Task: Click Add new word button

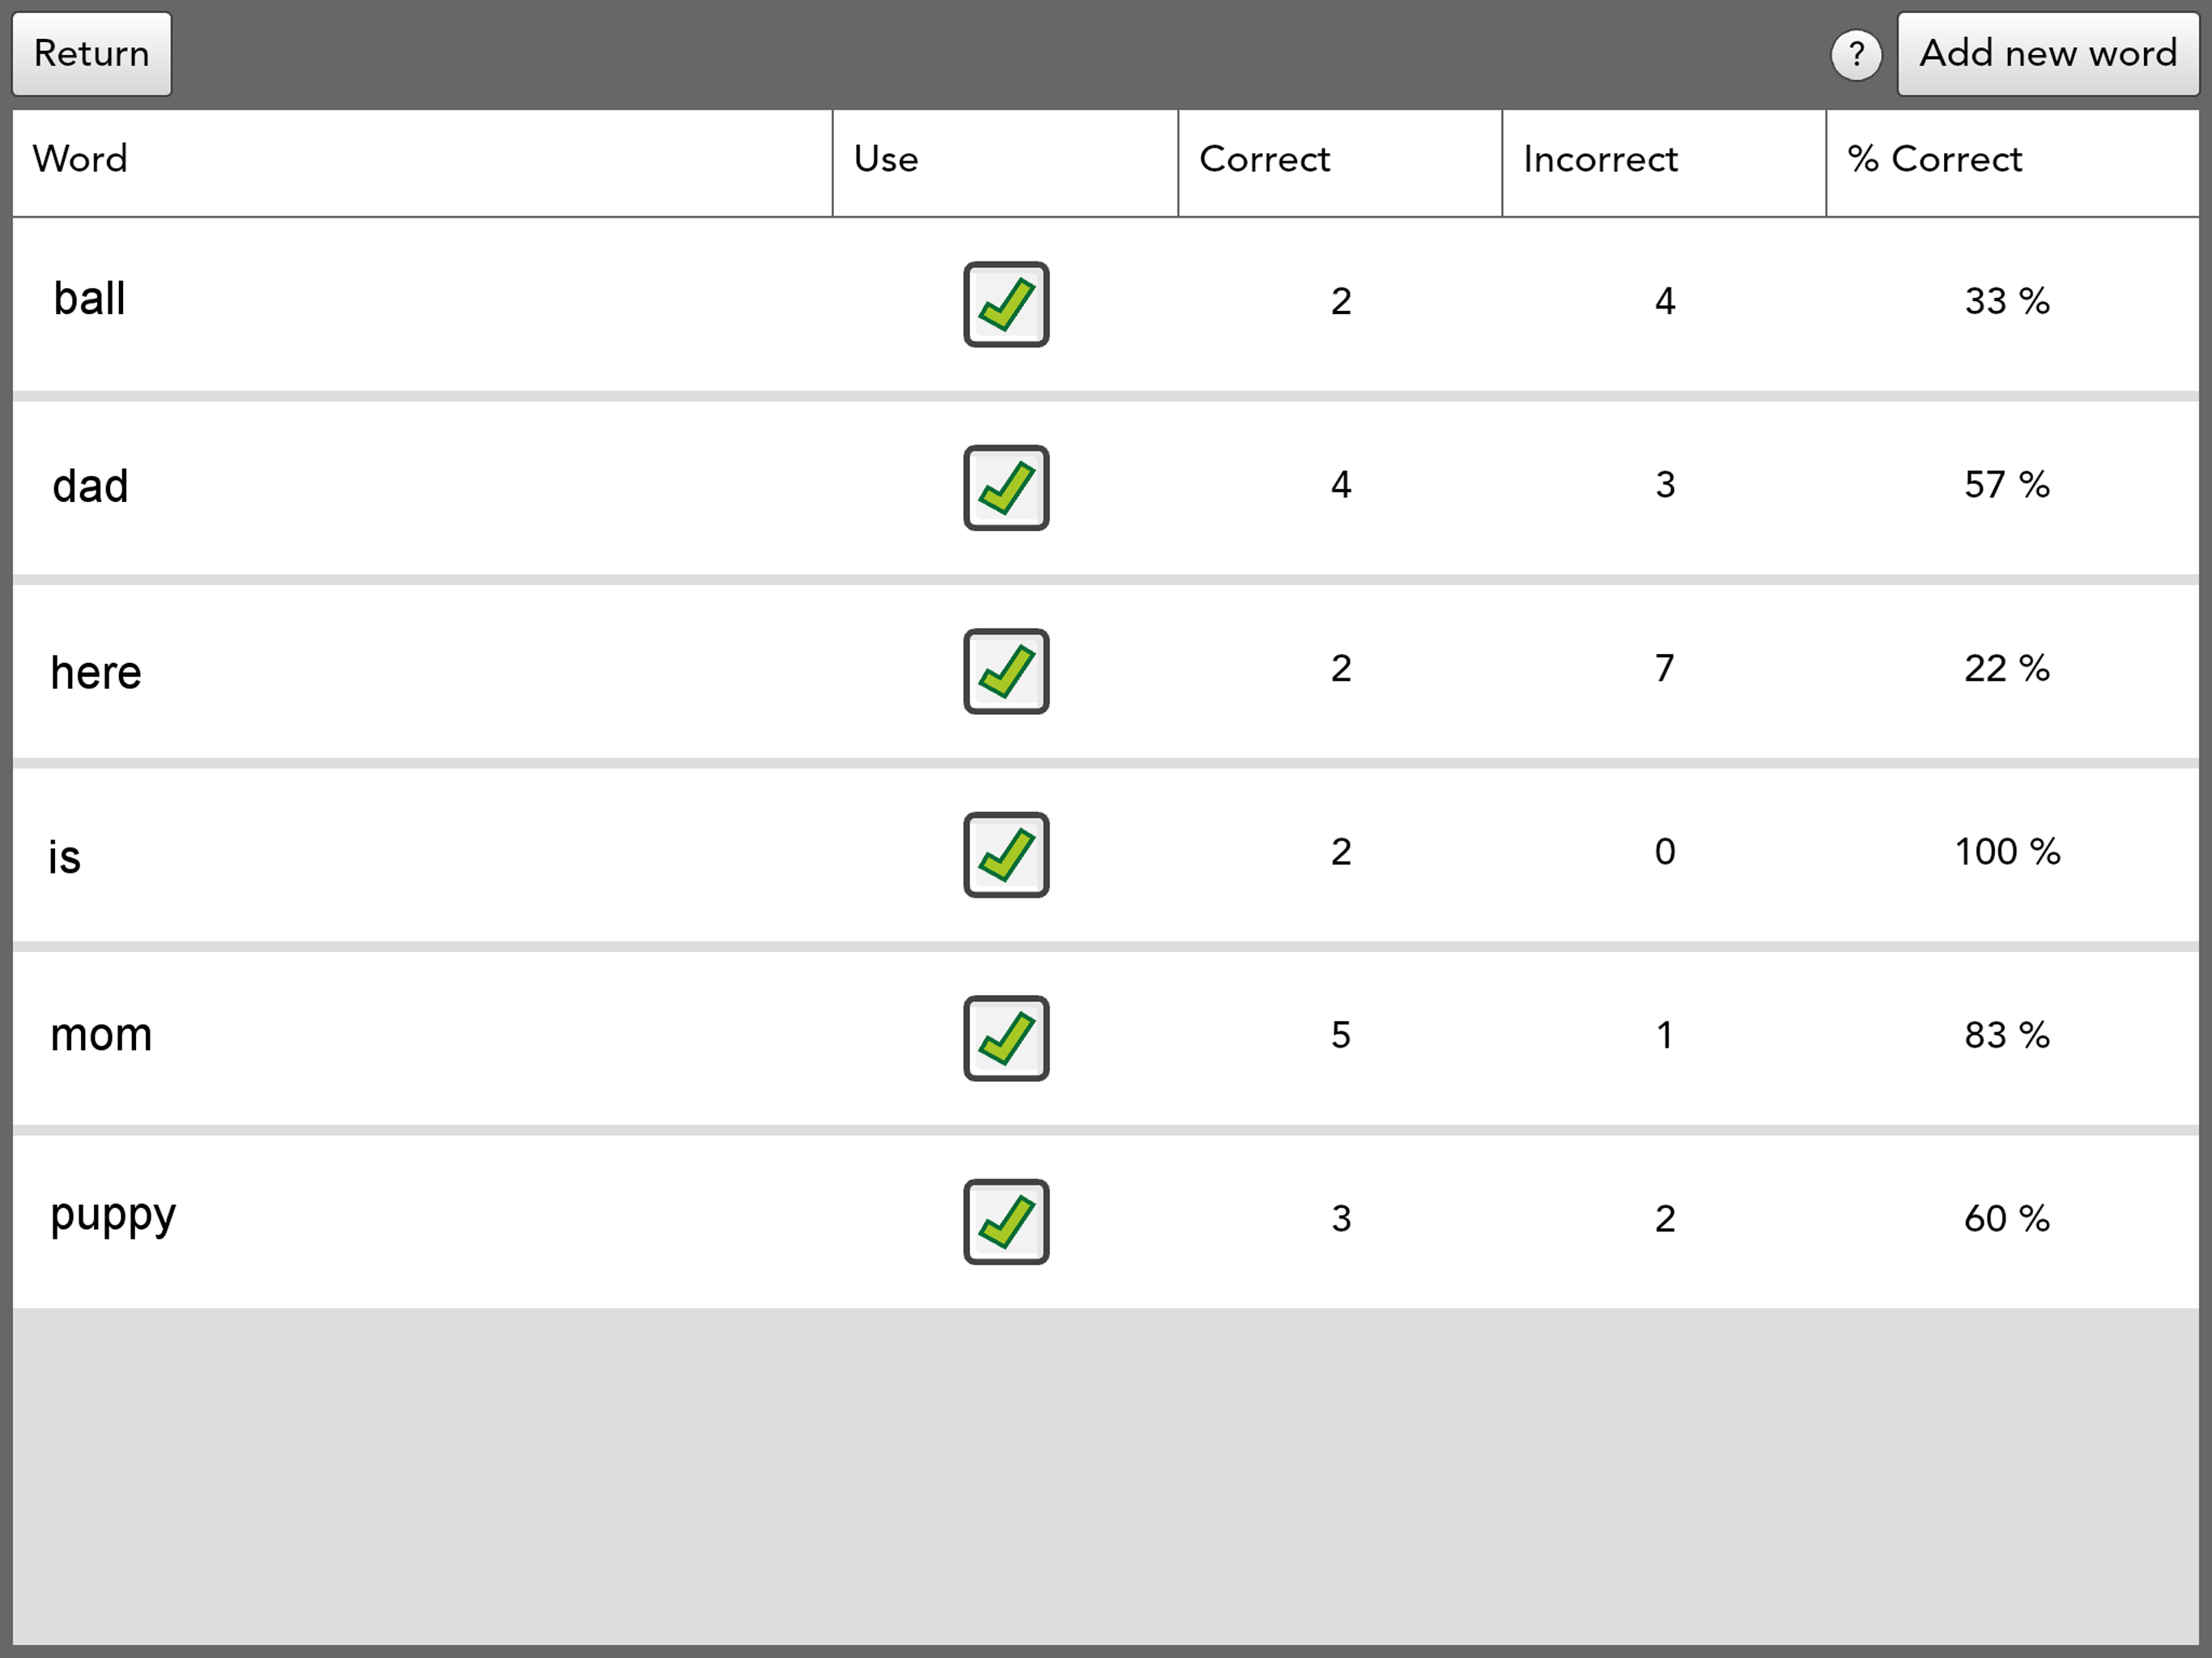Action: click(x=2048, y=54)
